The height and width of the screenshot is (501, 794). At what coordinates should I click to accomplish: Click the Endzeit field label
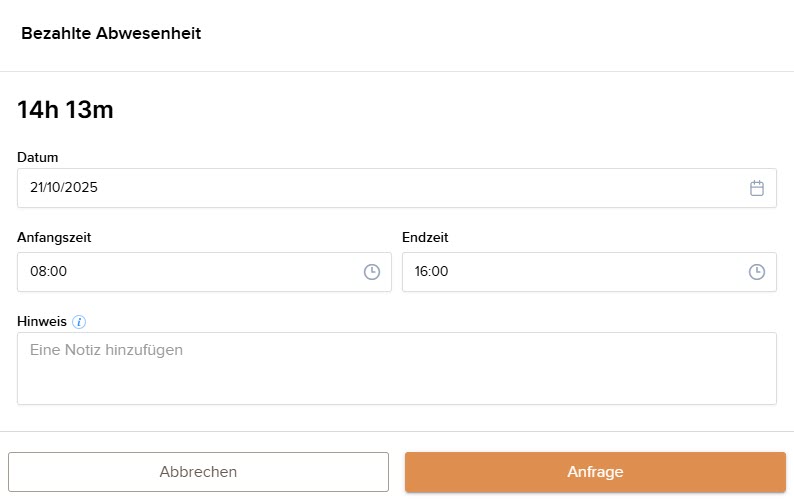tap(426, 237)
